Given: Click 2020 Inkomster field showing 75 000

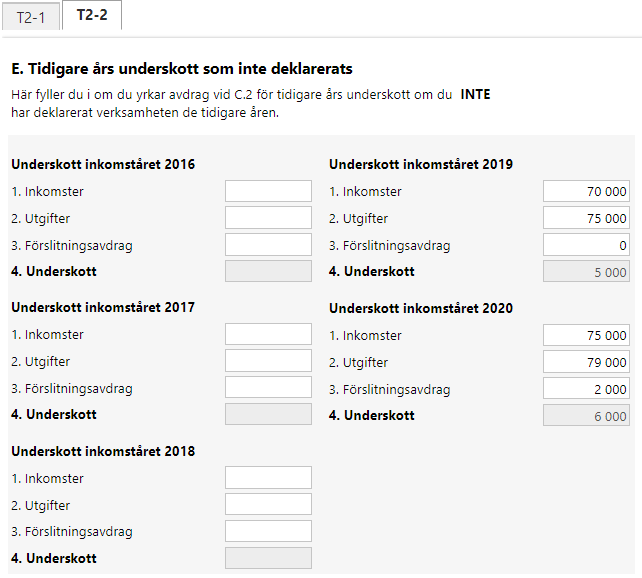Looking at the screenshot, I should [x=586, y=335].
